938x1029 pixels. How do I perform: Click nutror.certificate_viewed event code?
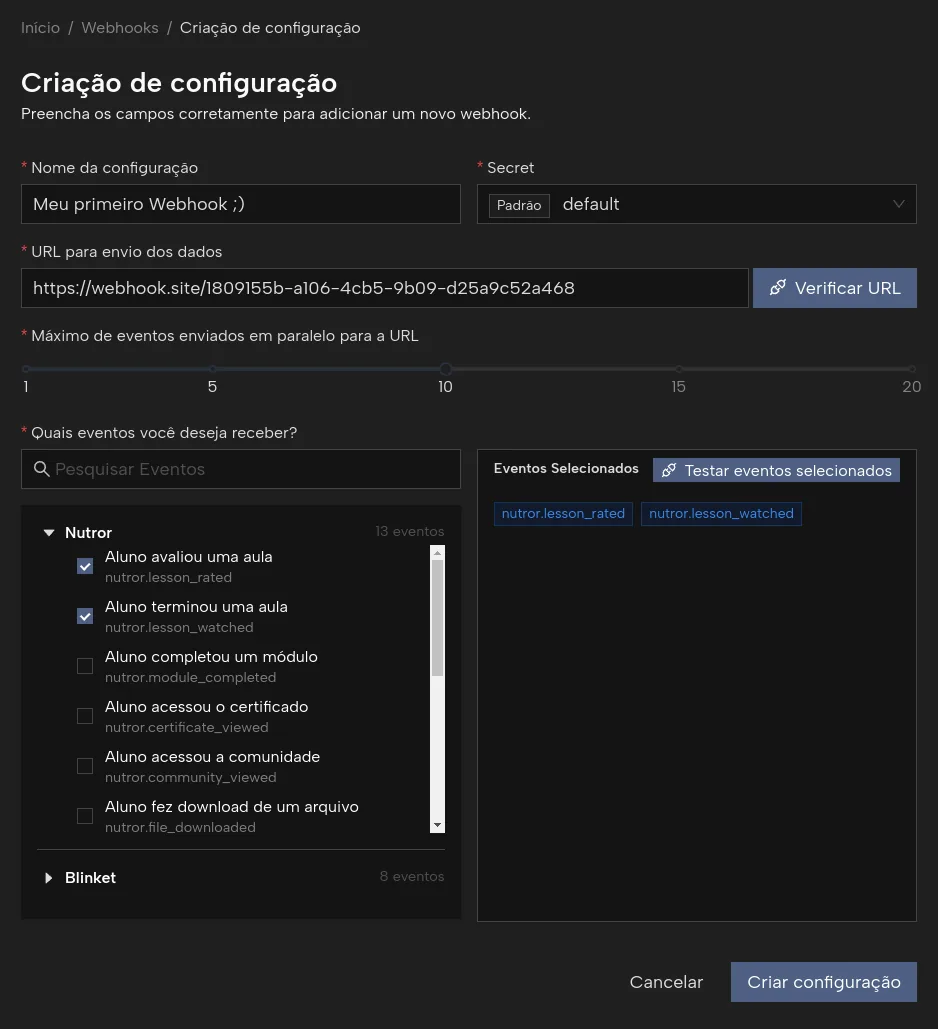click(186, 727)
